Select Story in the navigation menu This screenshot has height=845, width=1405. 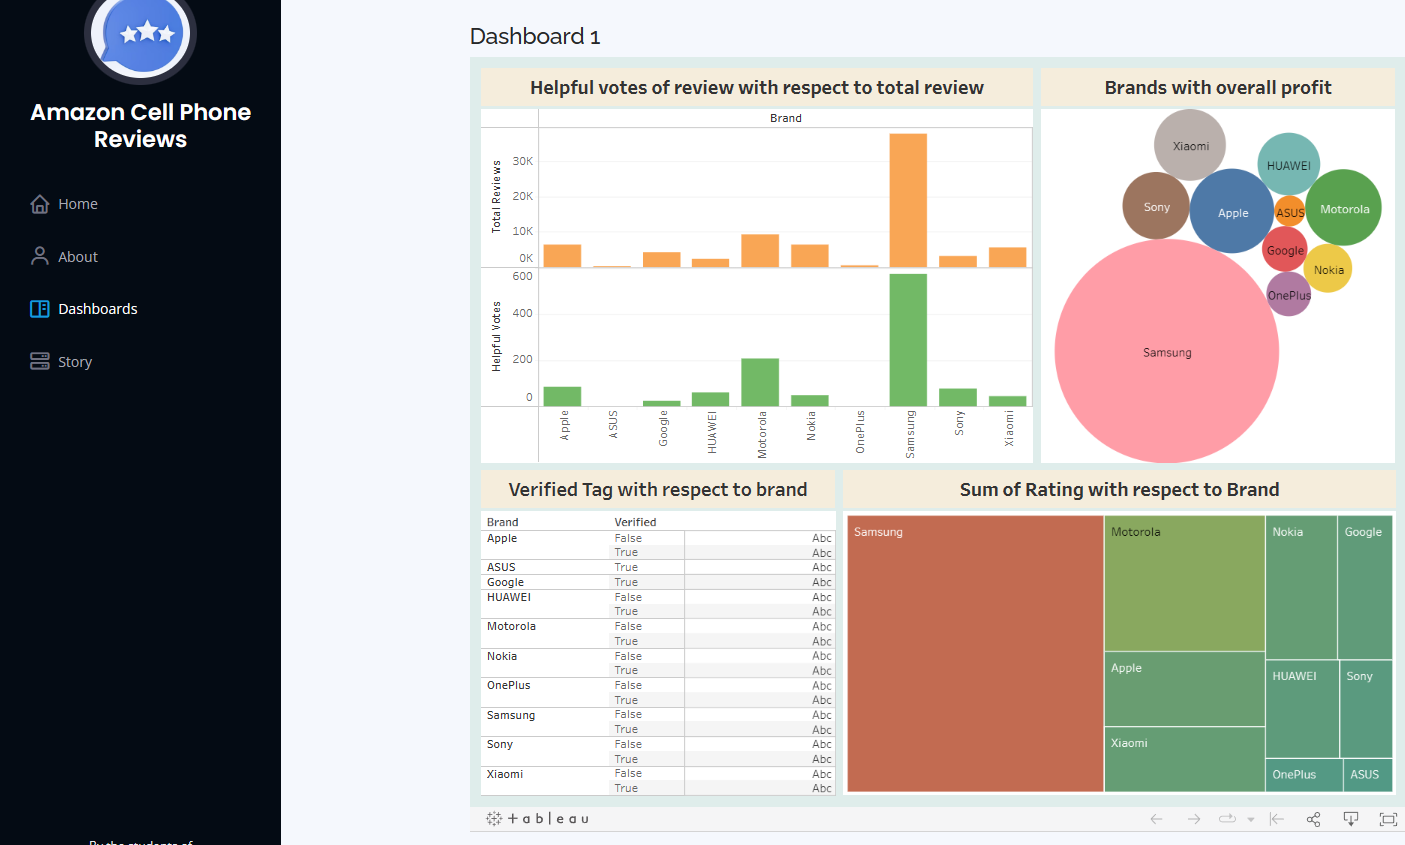coord(75,361)
